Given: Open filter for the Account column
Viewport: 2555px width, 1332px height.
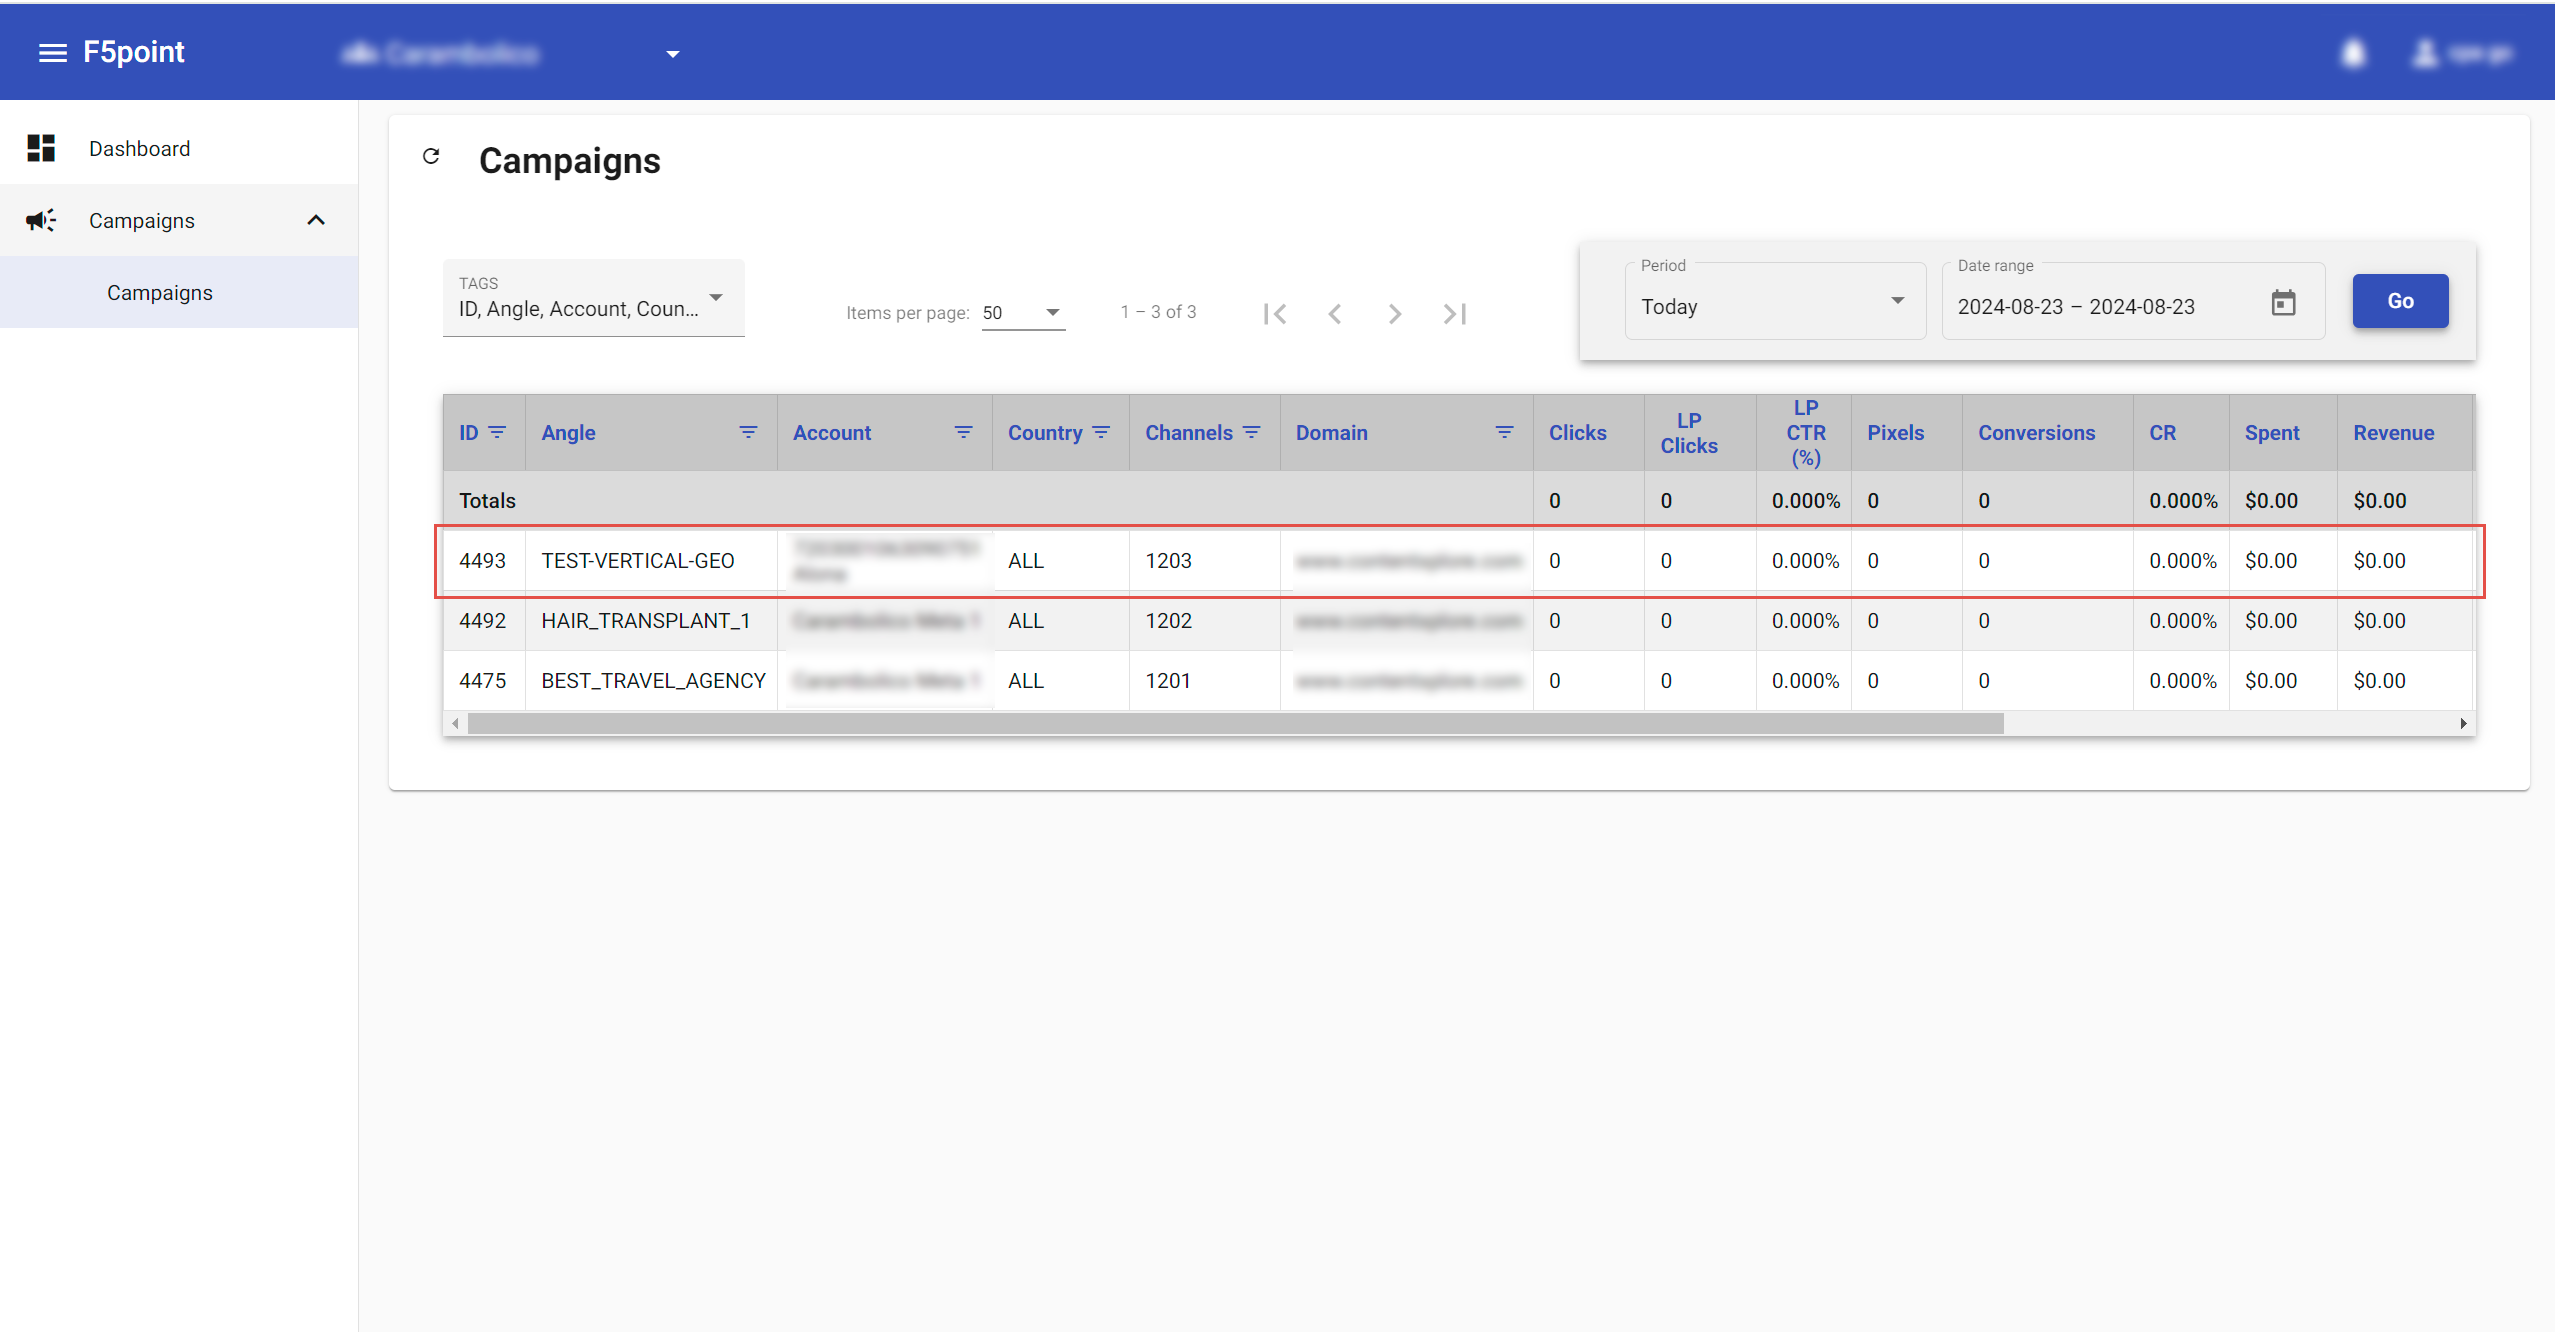Looking at the screenshot, I should (963, 432).
